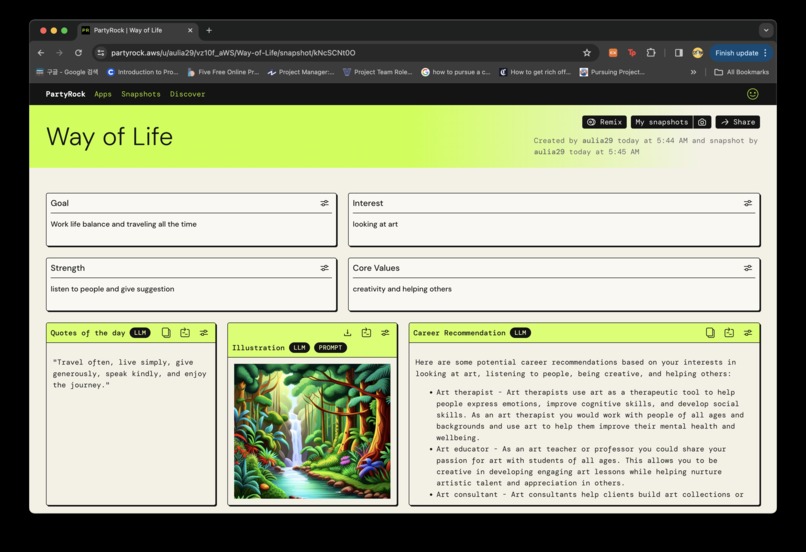Viewport: 806px width, 552px height.
Task: Click the orange extension icon in toolbar
Action: (613, 52)
